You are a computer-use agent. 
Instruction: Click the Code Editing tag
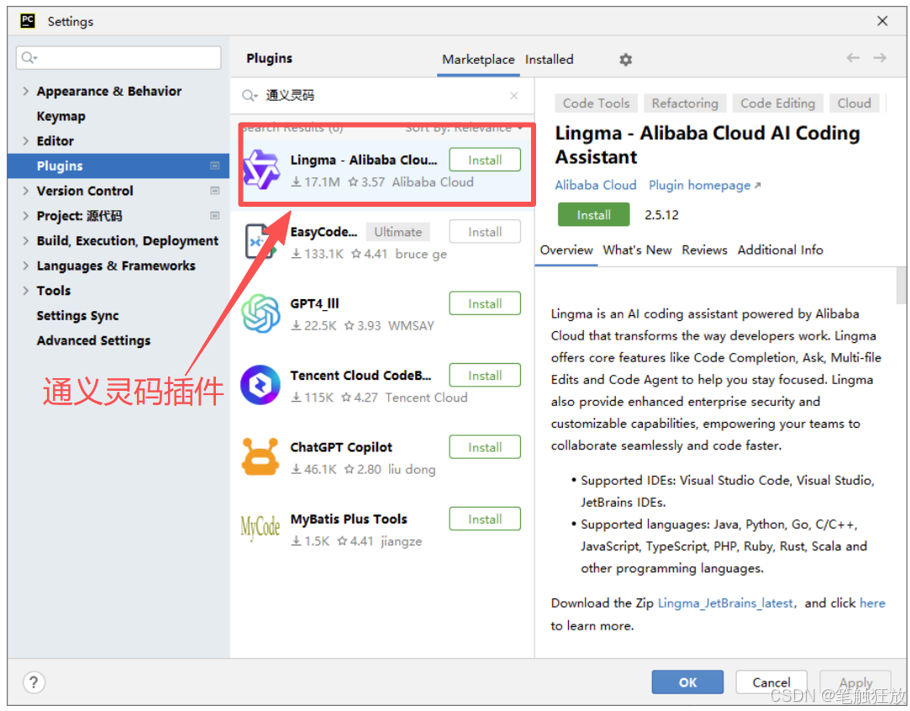pyautogui.click(x=778, y=103)
